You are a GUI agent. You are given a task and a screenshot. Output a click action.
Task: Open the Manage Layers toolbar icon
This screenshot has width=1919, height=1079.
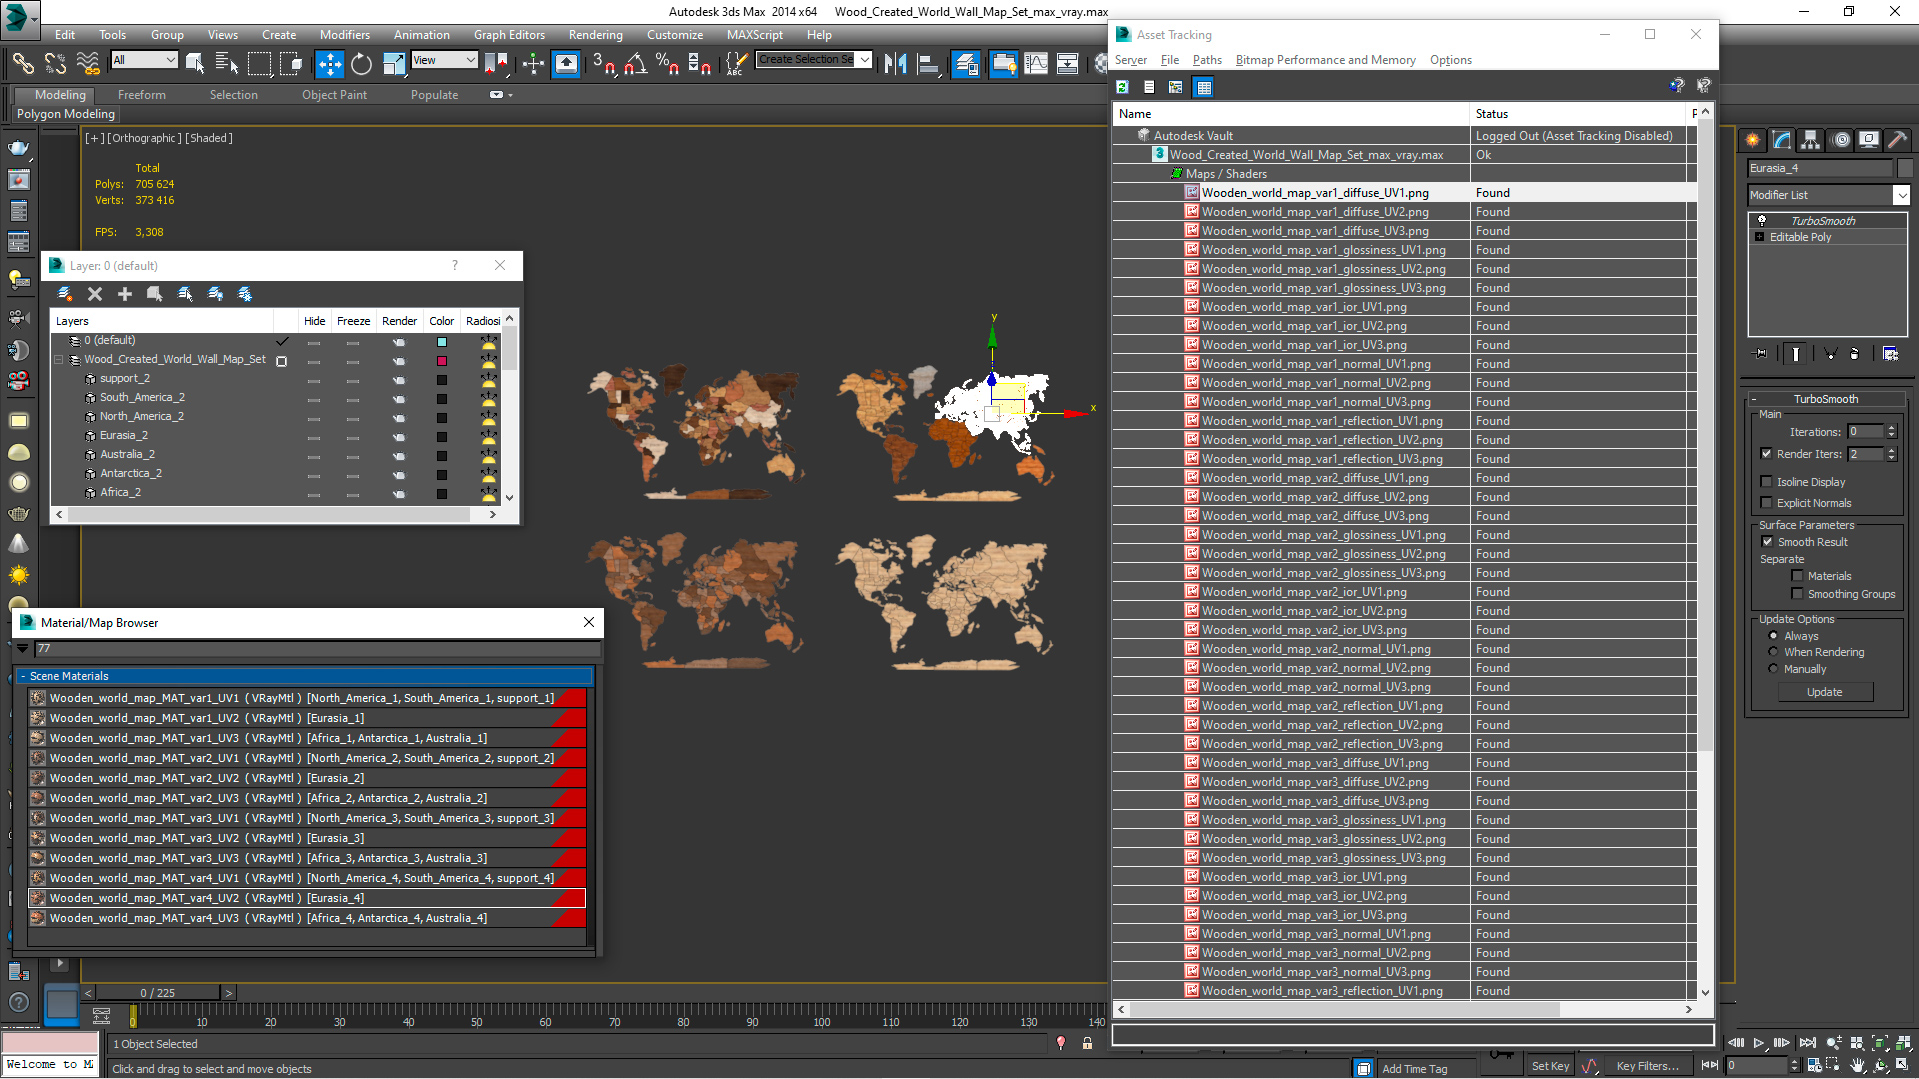pyautogui.click(x=966, y=64)
